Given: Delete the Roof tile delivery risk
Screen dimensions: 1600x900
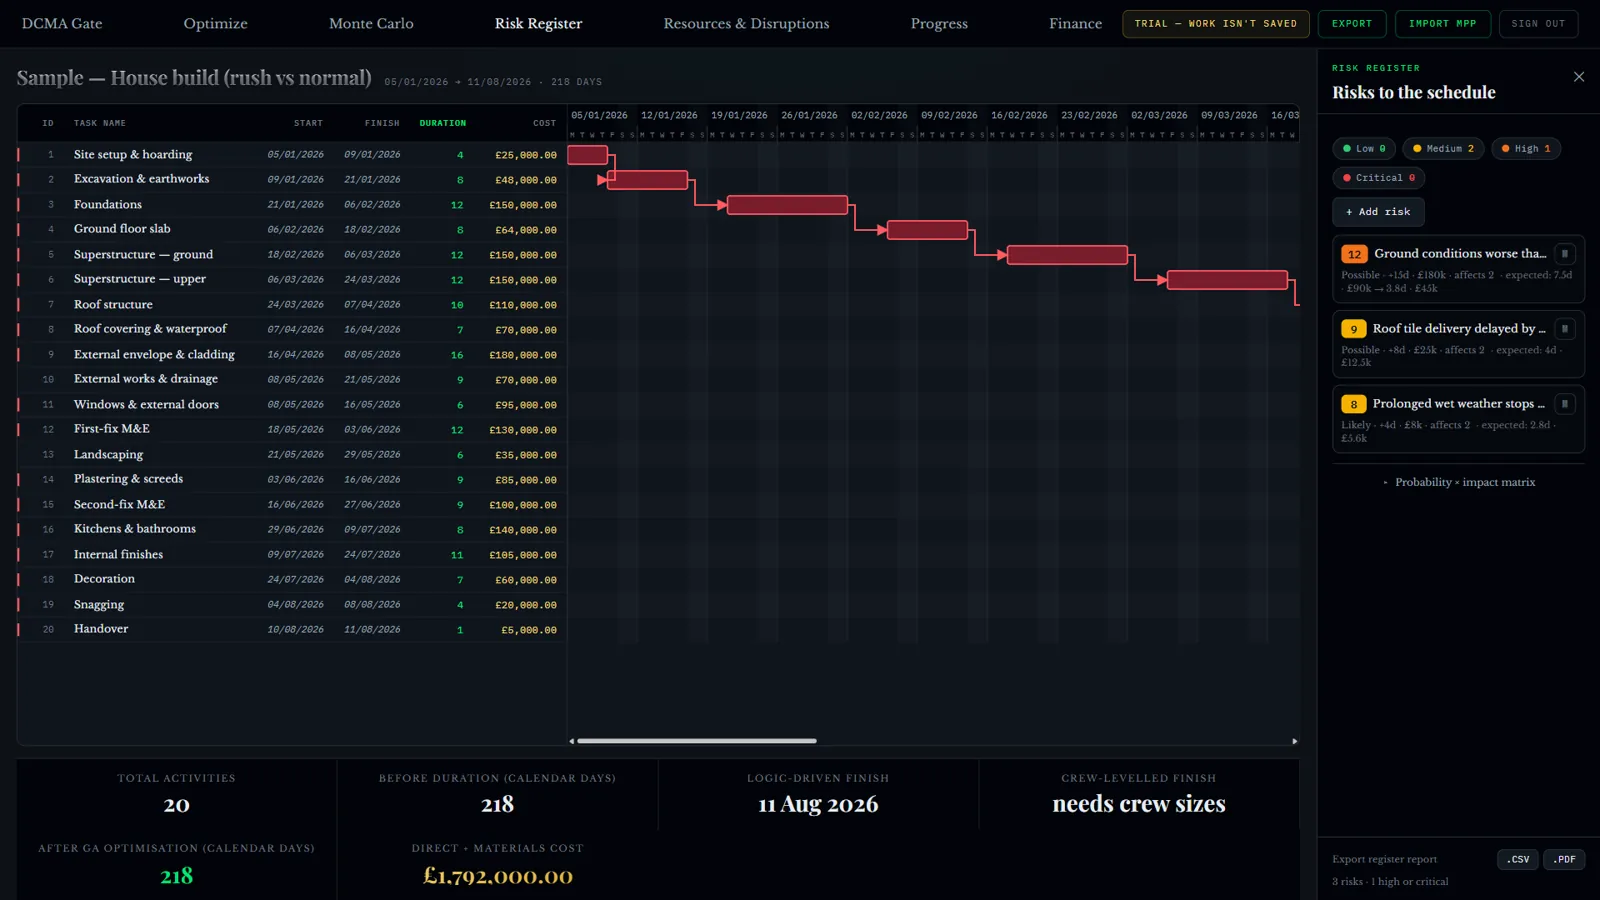Looking at the screenshot, I should pyautogui.click(x=1565, y=329).
